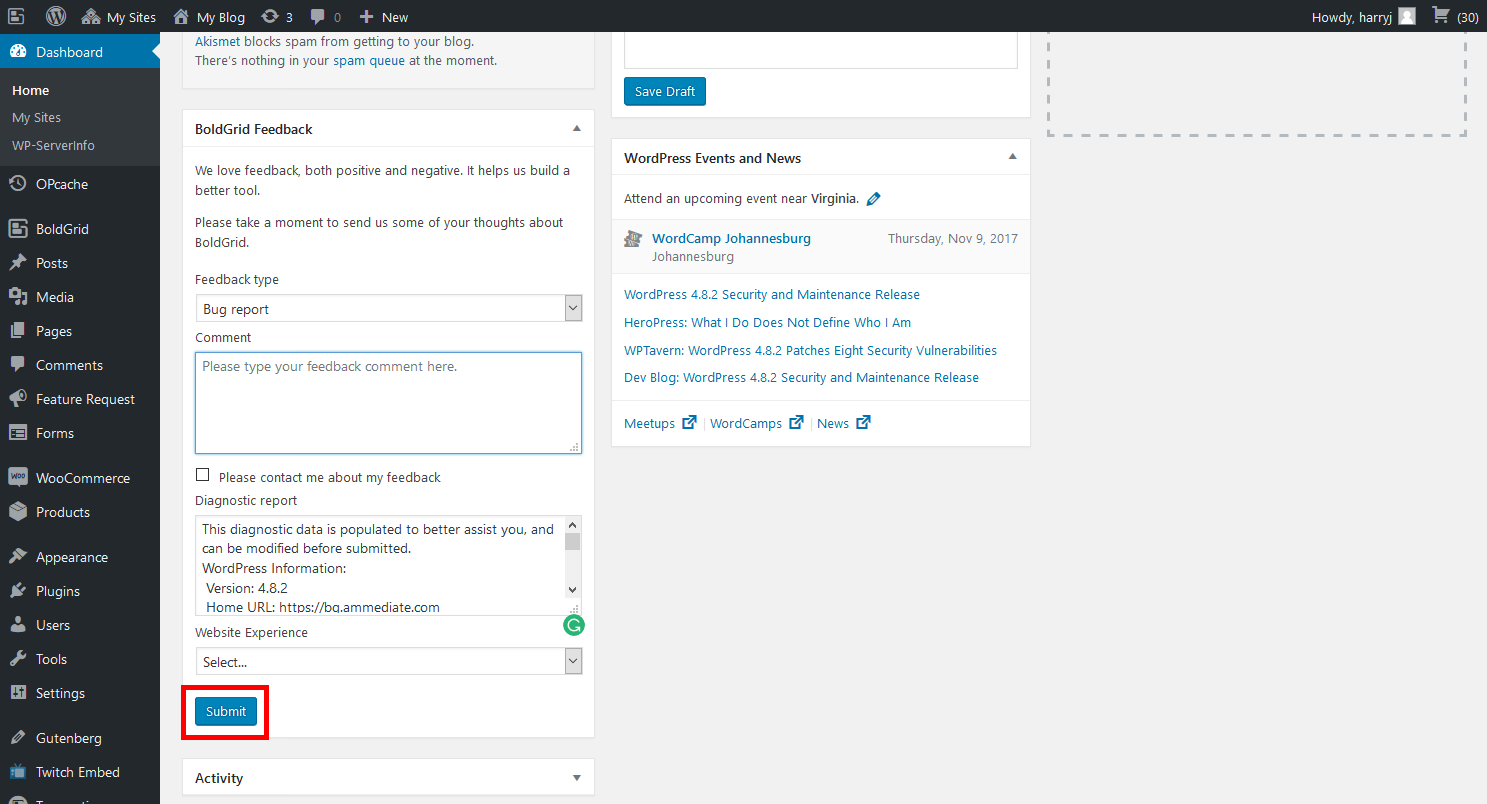
Task: Open the Website Experience dropdown
Action: [x=389, y=661]
